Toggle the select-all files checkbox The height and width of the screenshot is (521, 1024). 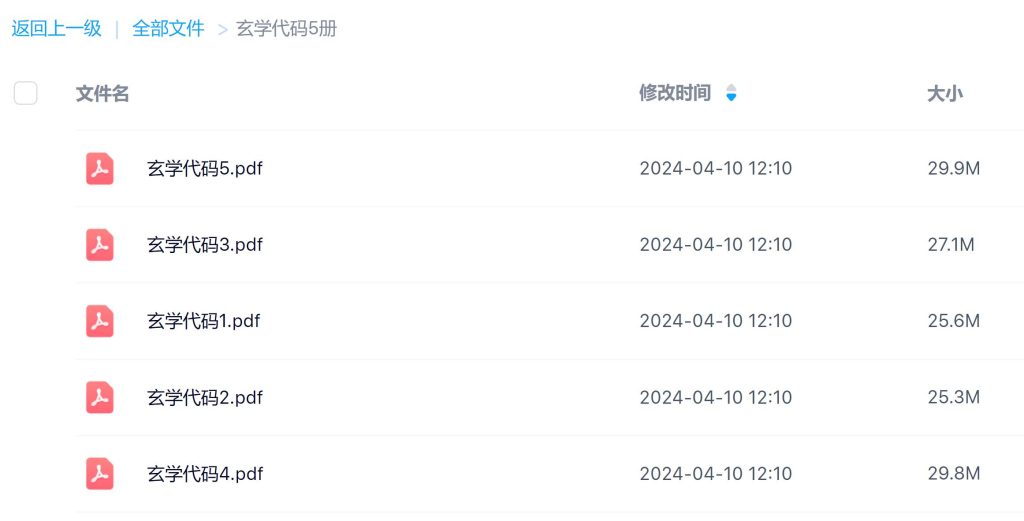(26, 94)
